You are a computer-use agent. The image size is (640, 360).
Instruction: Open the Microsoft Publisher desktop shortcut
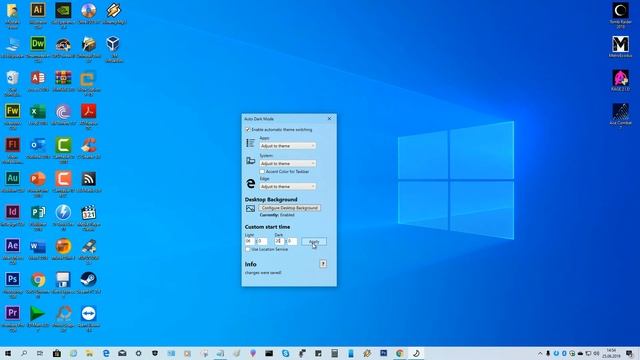pyautogui.click(x=38, y=212)
